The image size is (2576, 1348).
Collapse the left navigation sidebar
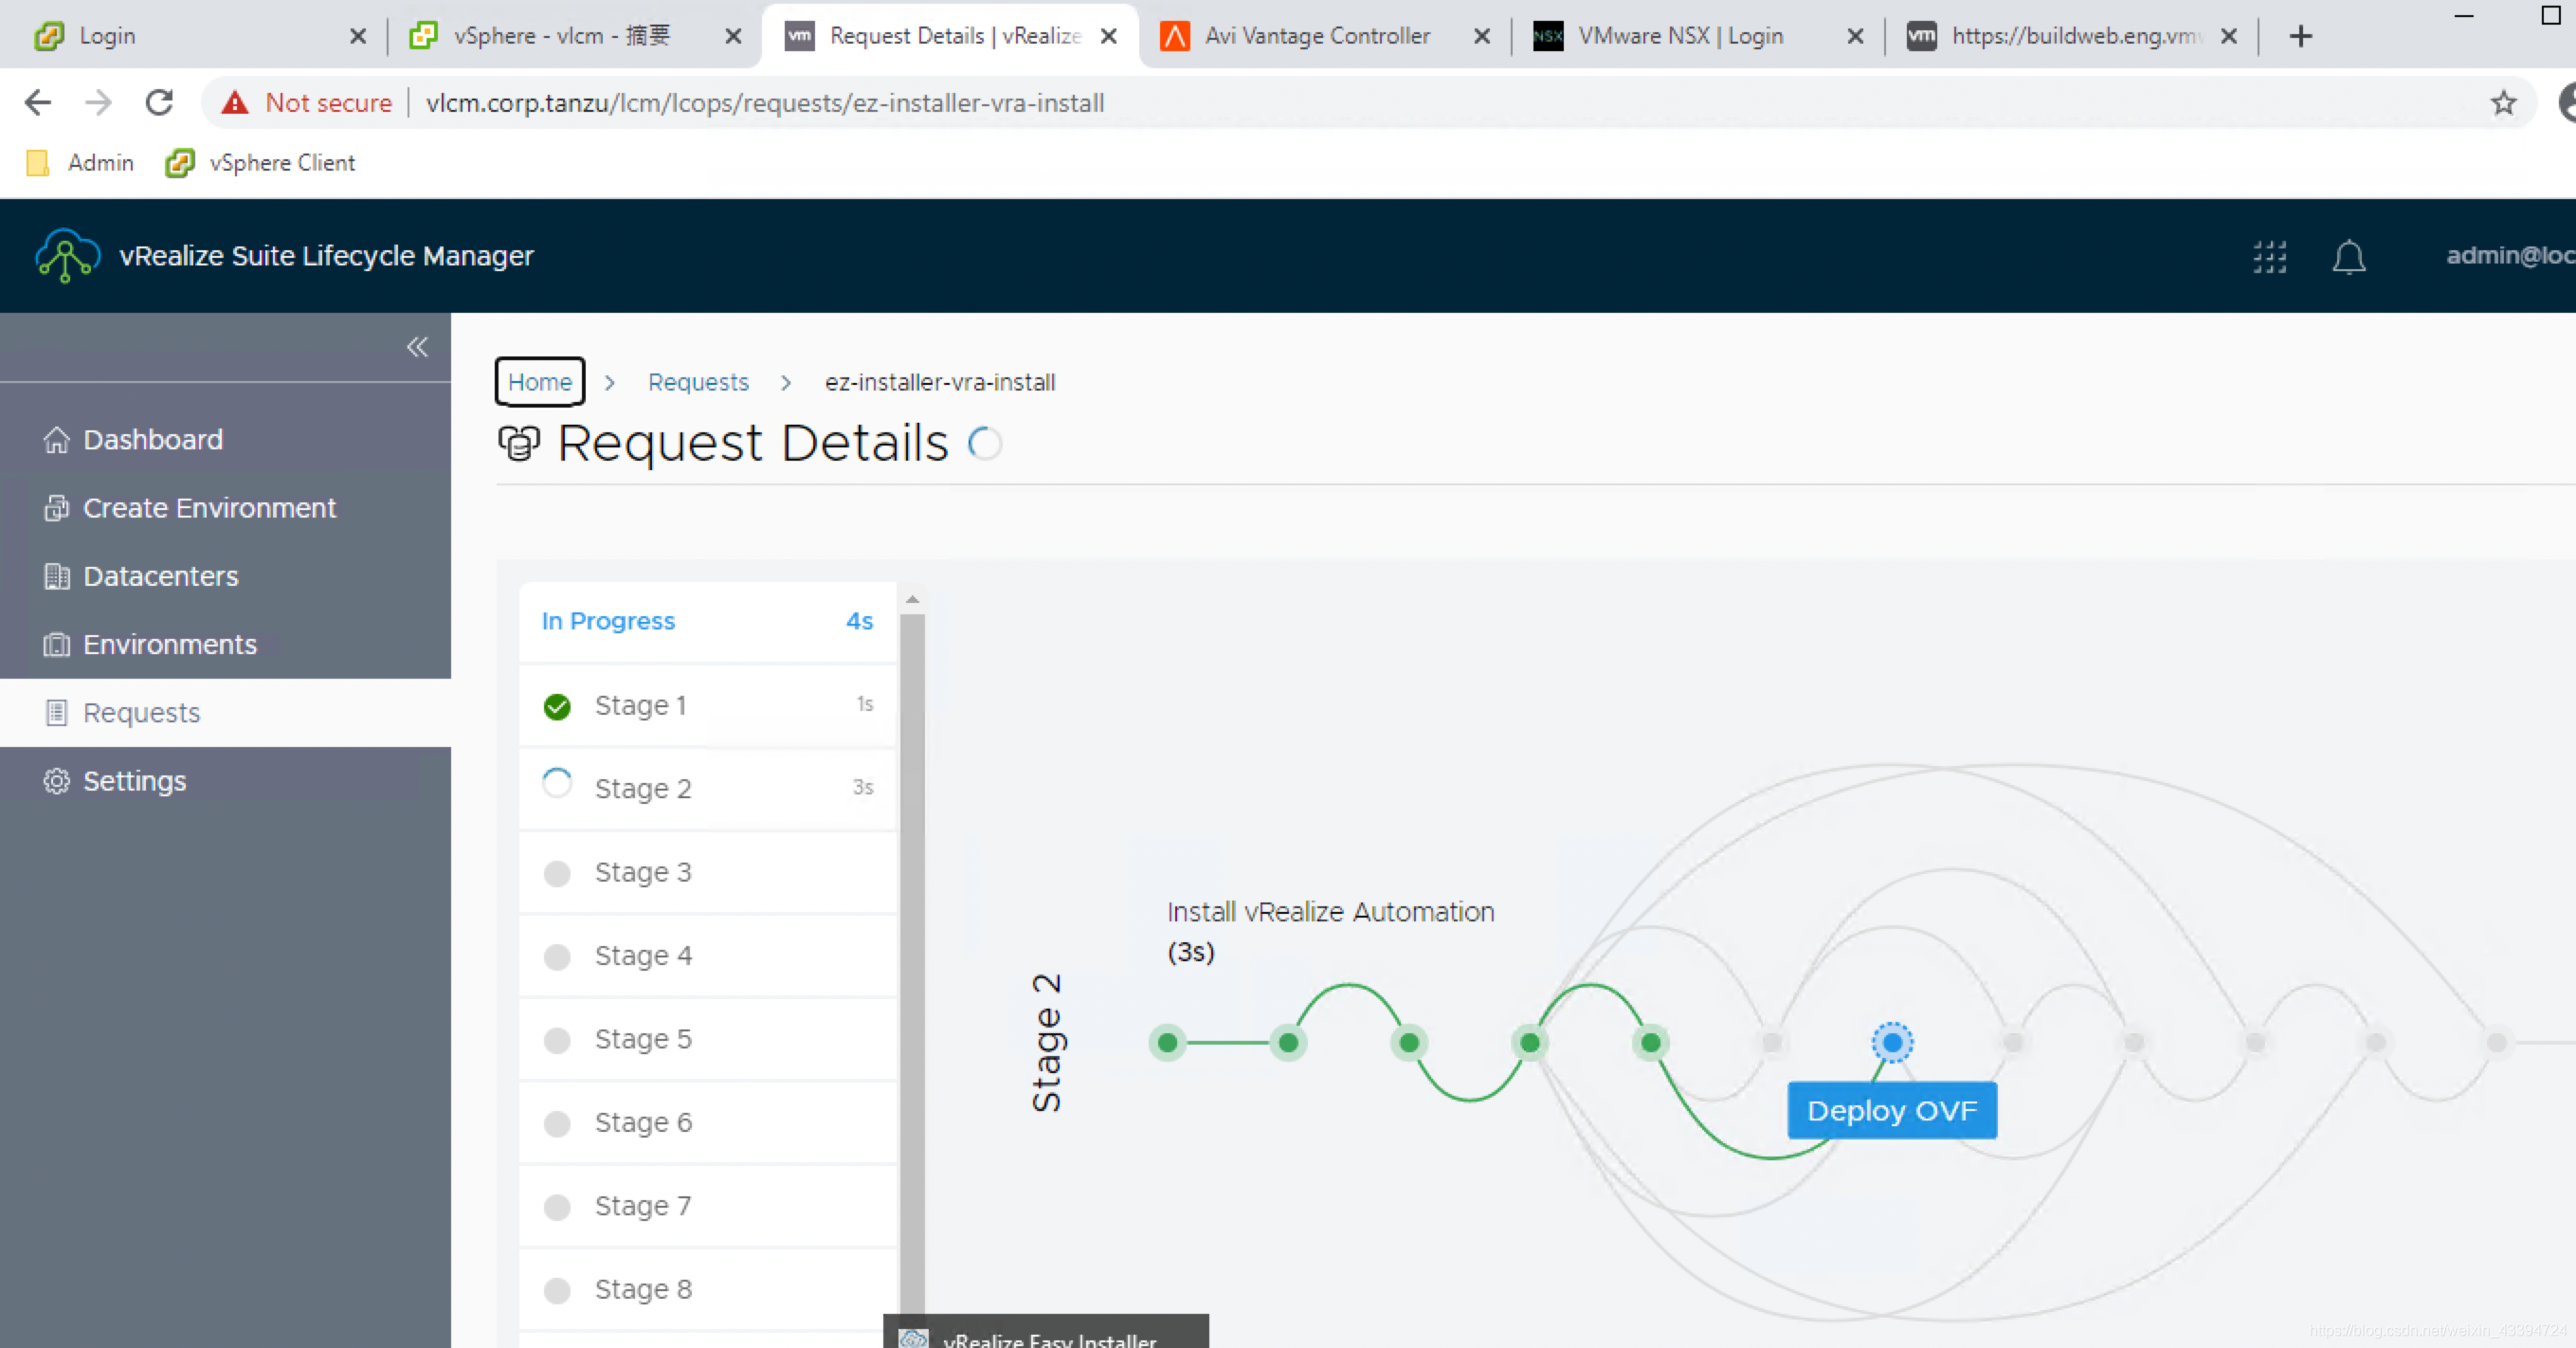pos(417,347)
